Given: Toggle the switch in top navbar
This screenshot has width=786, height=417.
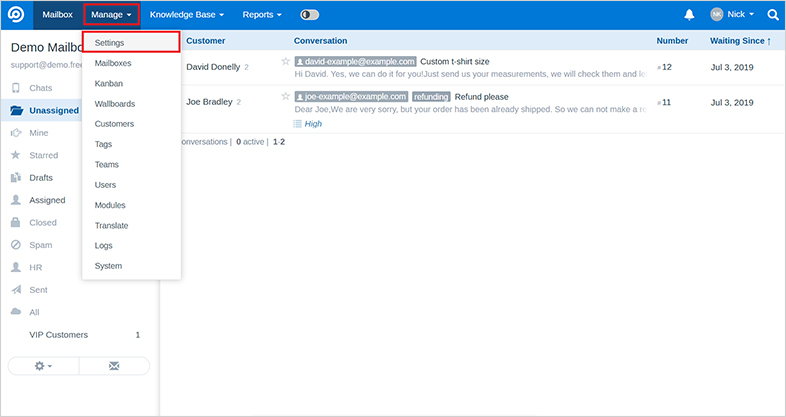Looking at the screenshot, I should coord(309,15).
